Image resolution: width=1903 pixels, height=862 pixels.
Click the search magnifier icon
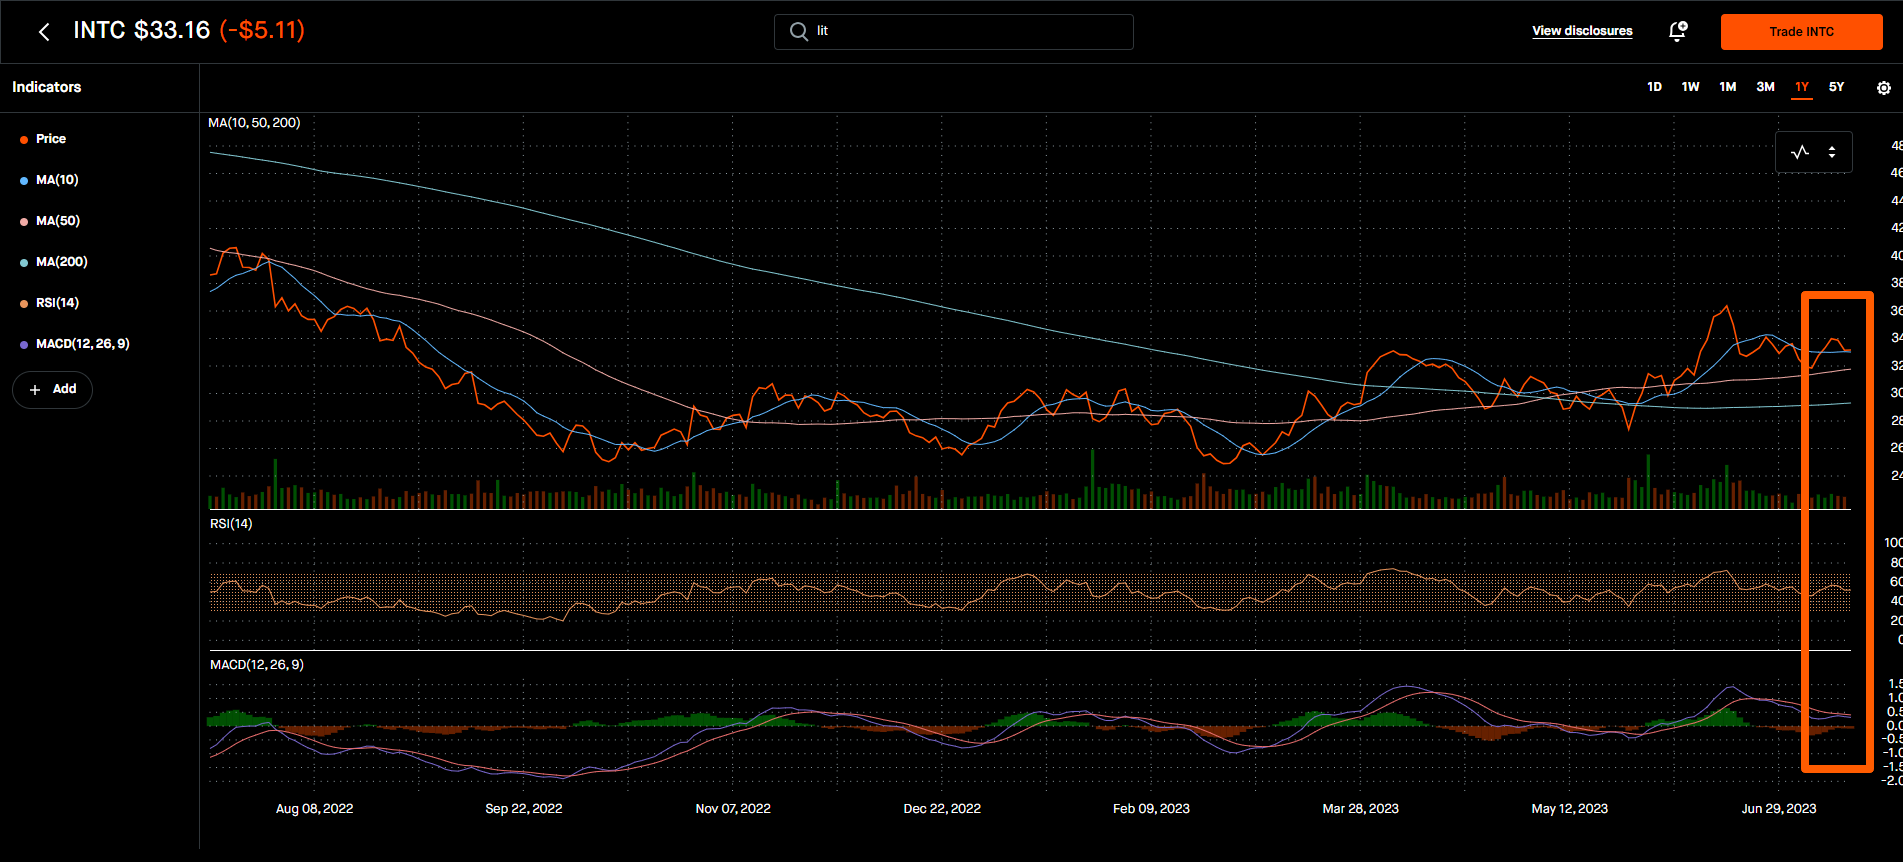pyautogui.click(x=798, y=31)
